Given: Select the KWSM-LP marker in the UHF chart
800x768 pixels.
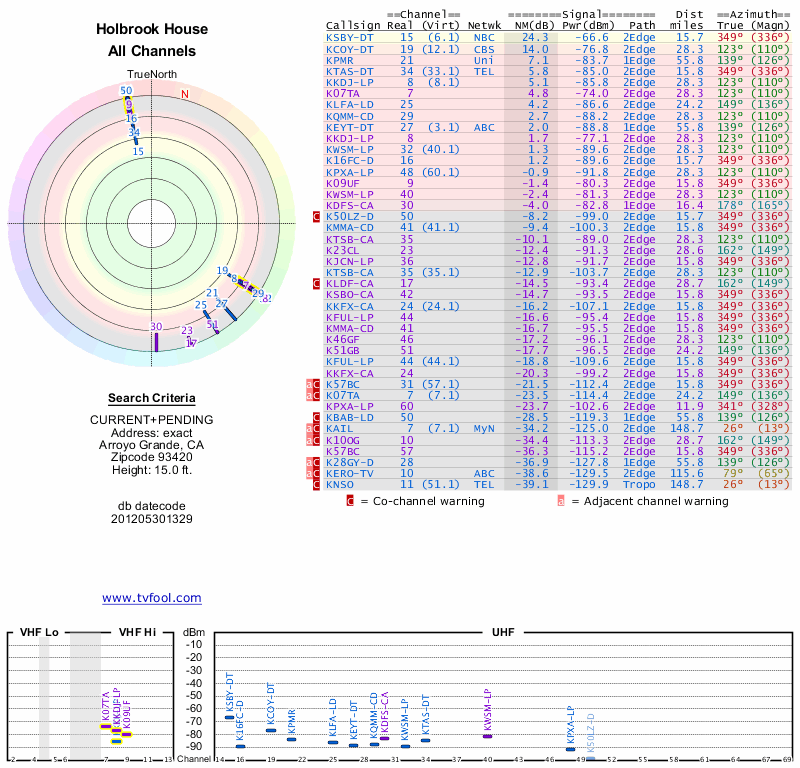Looking at the screenshot, I should click(488, 736).
